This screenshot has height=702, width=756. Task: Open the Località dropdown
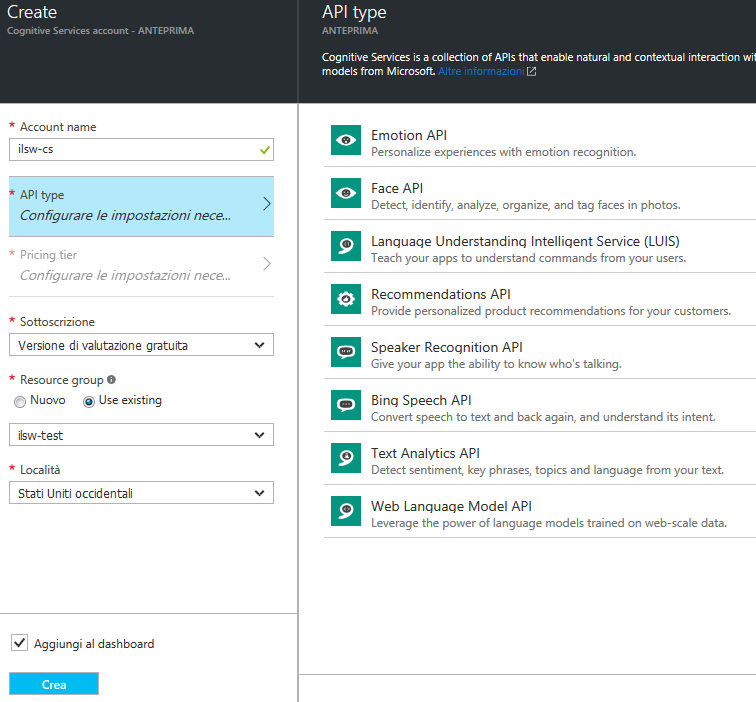click(x=141, y=493)
